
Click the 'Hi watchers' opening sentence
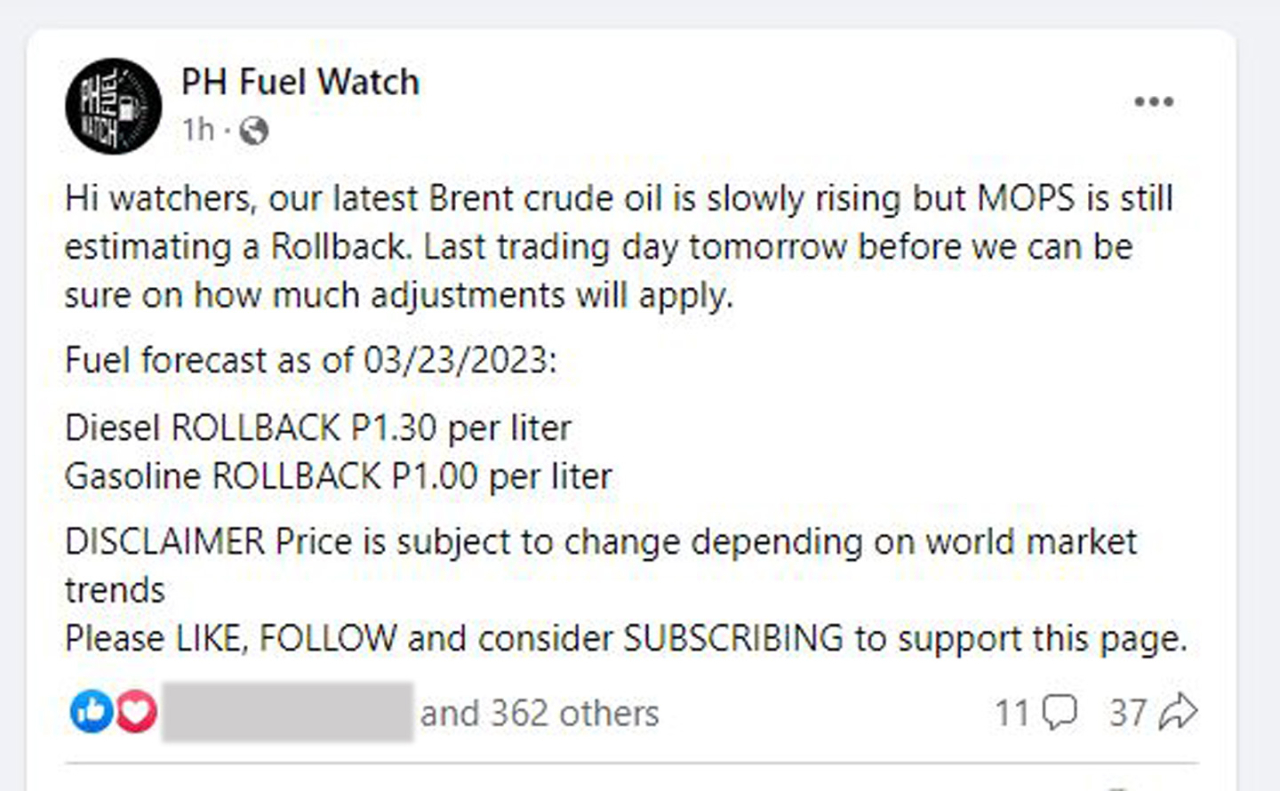click(618, 198)
